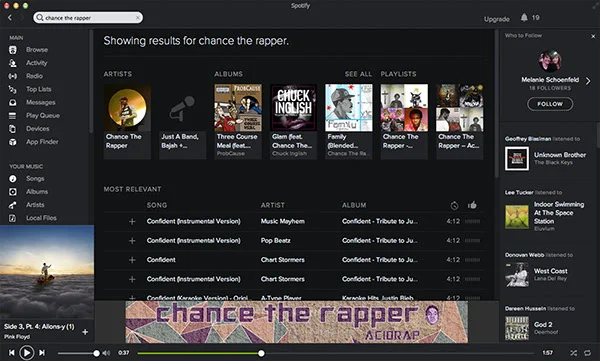The image size is (600, 361).
Task: Click the volume slider knob
Action: tap(96, 353)
